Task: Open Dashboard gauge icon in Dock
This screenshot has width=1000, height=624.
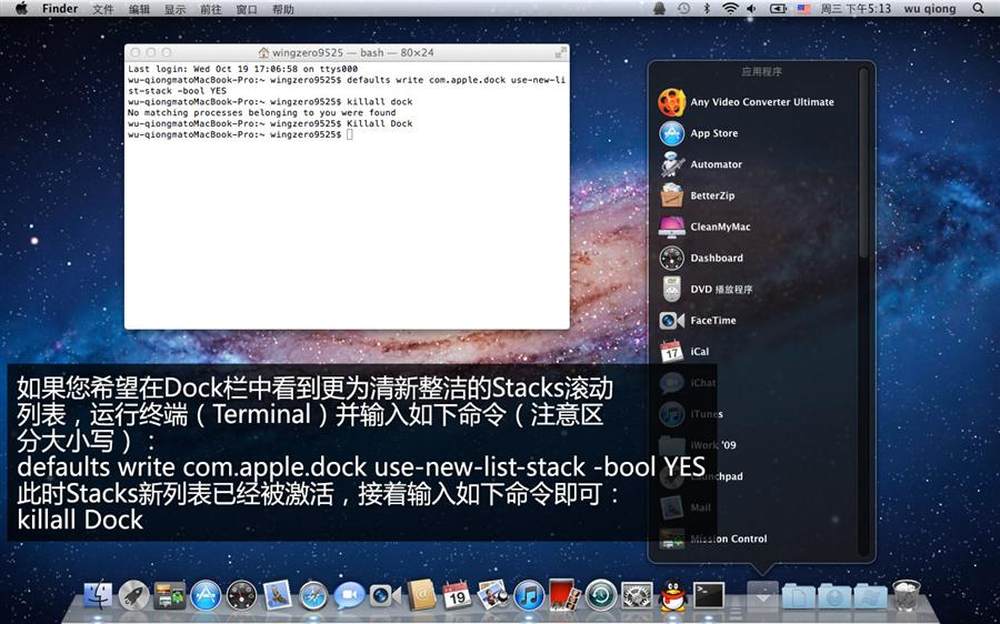Action: 242,596
